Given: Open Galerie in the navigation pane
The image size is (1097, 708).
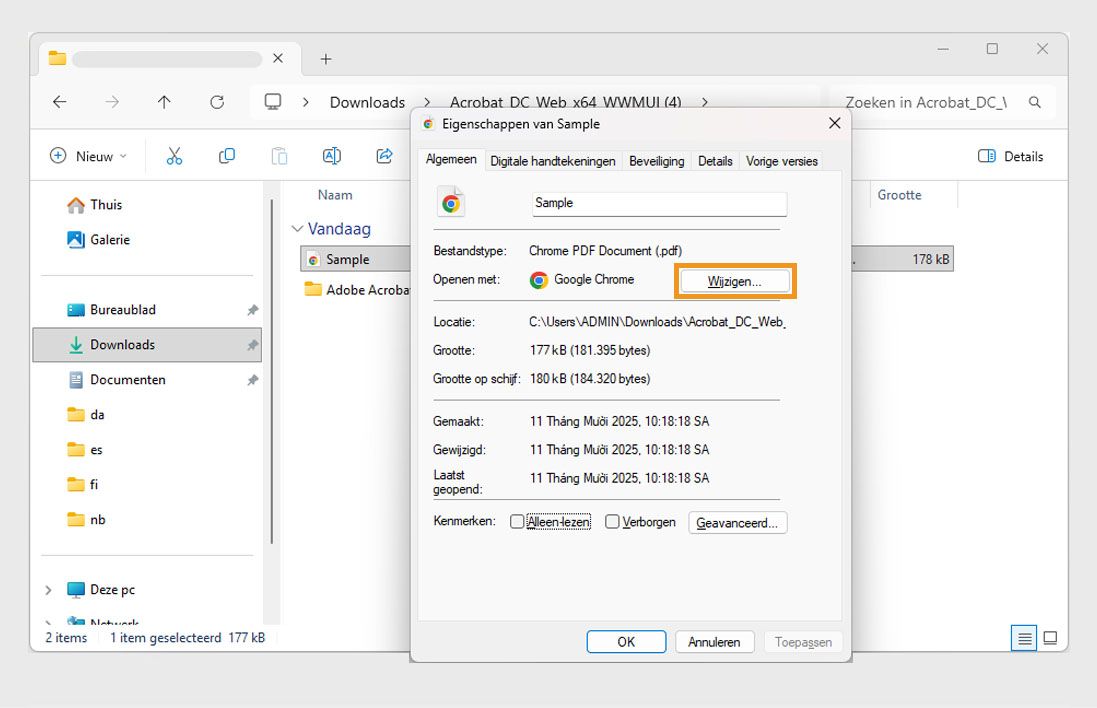Looking at the screenshot, I should (x=110, y=240).
